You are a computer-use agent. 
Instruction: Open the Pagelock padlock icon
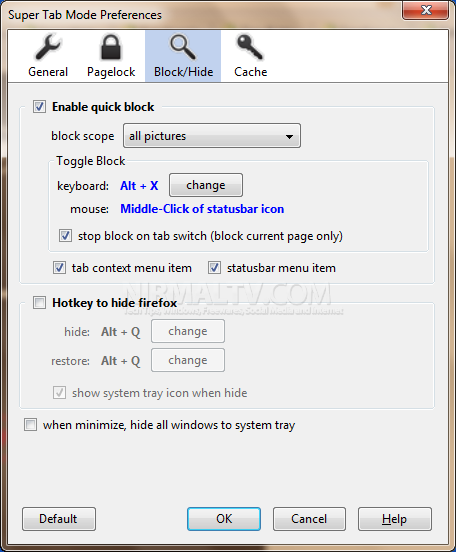tap(111, 47)
